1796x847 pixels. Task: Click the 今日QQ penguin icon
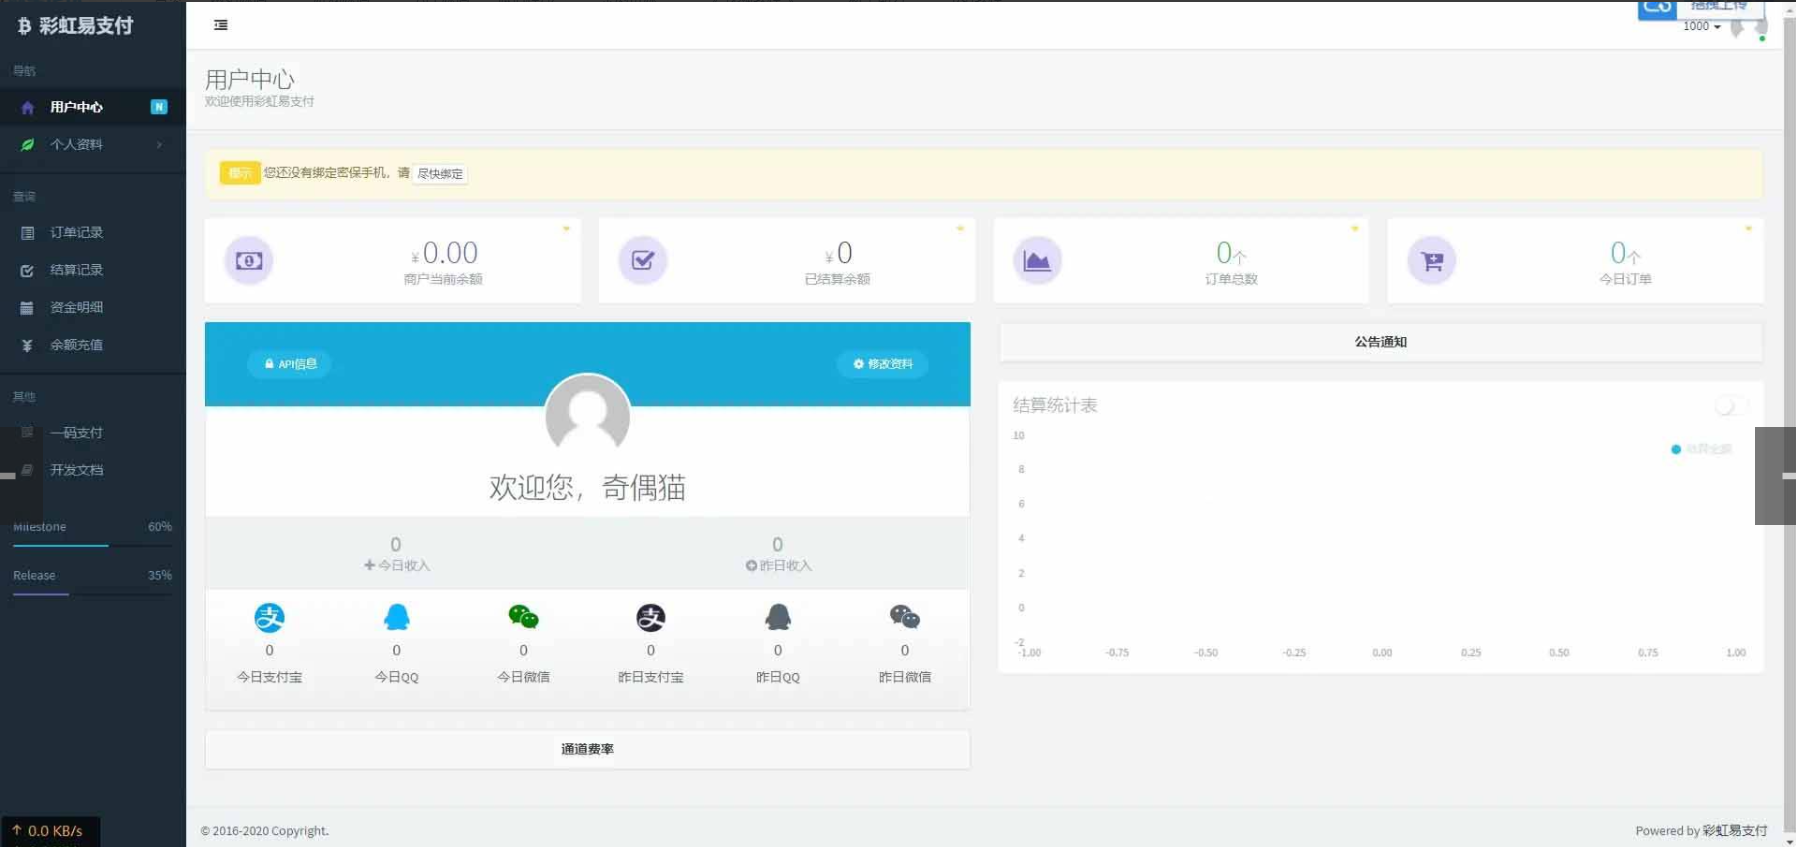click(x=397, y=618)
